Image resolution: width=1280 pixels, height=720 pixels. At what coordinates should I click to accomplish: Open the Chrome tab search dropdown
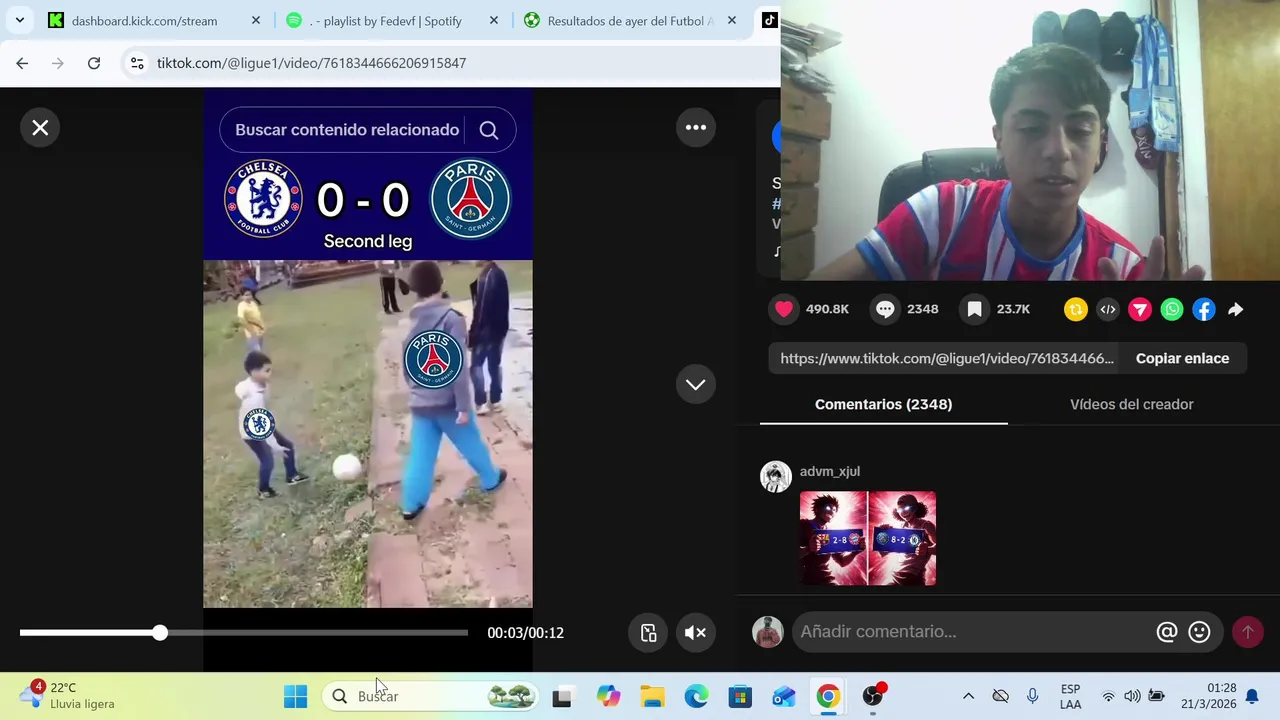coord(19,20)
